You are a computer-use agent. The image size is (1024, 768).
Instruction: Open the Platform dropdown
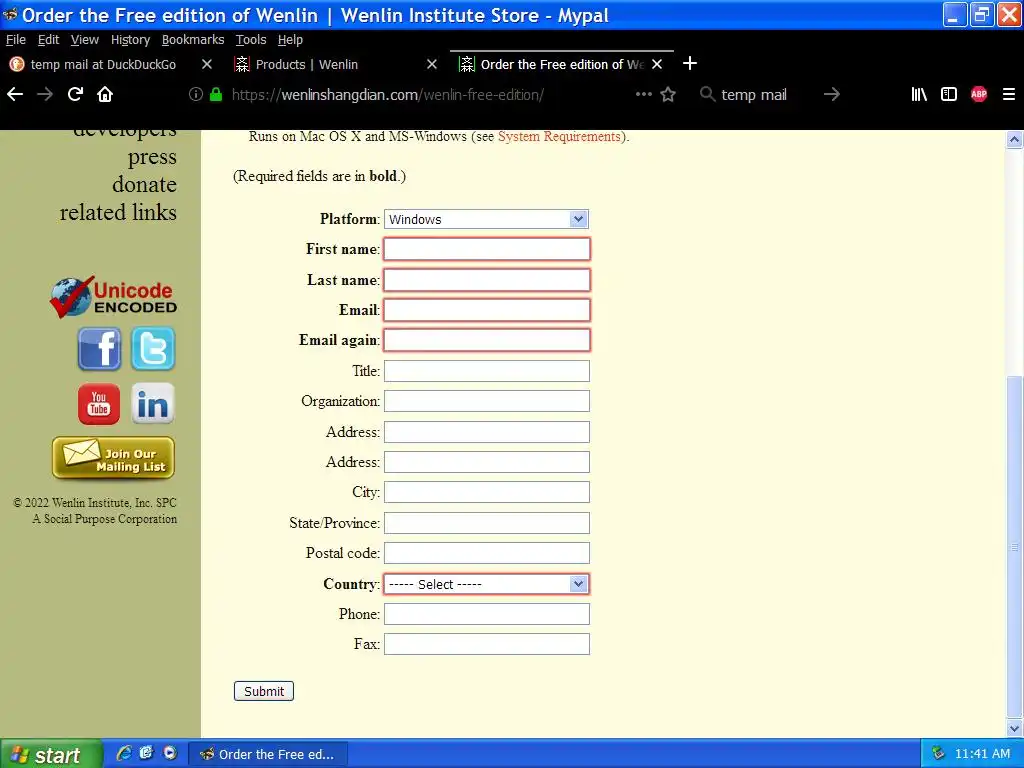(x=487, y=219)
